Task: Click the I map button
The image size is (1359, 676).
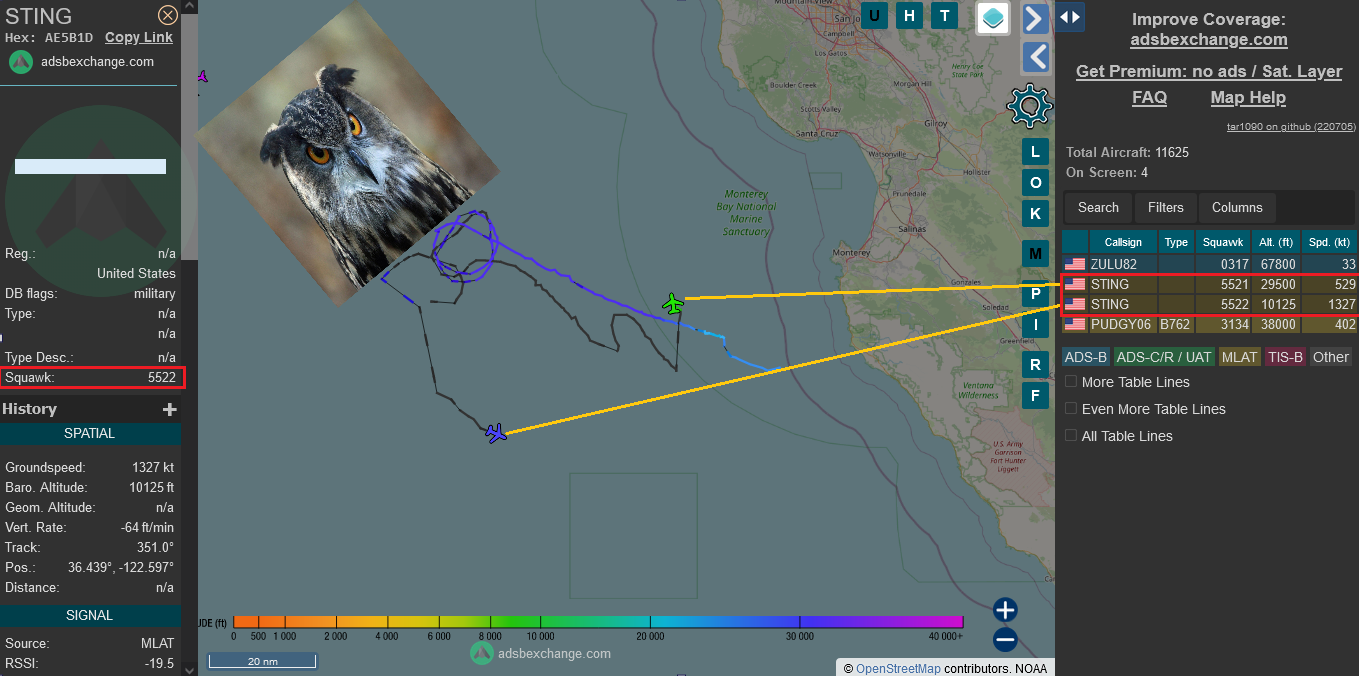Action: [x=1035, y=325]
